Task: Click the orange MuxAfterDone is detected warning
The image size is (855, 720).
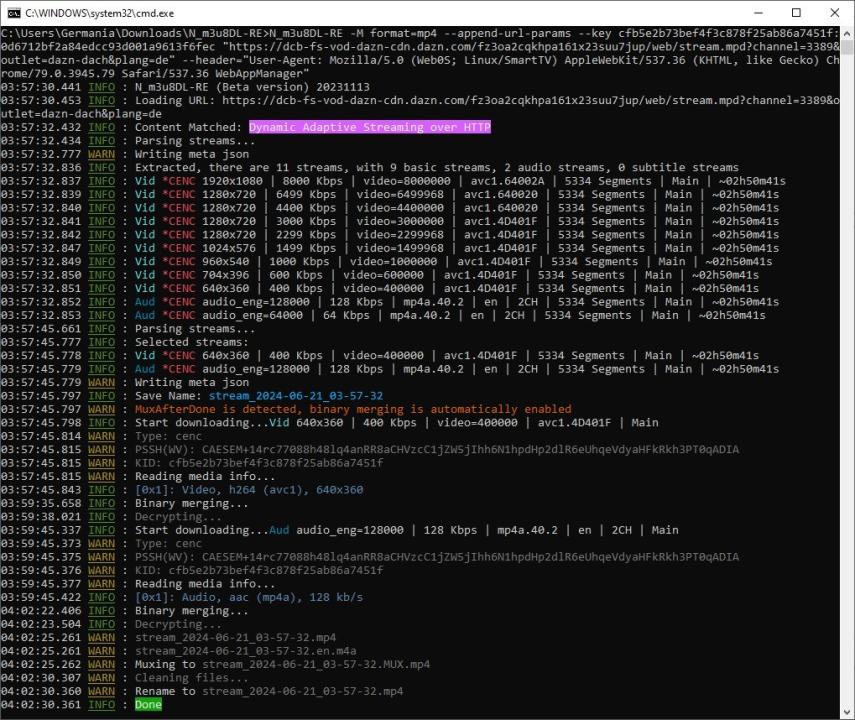Action: tap(353, 409)
